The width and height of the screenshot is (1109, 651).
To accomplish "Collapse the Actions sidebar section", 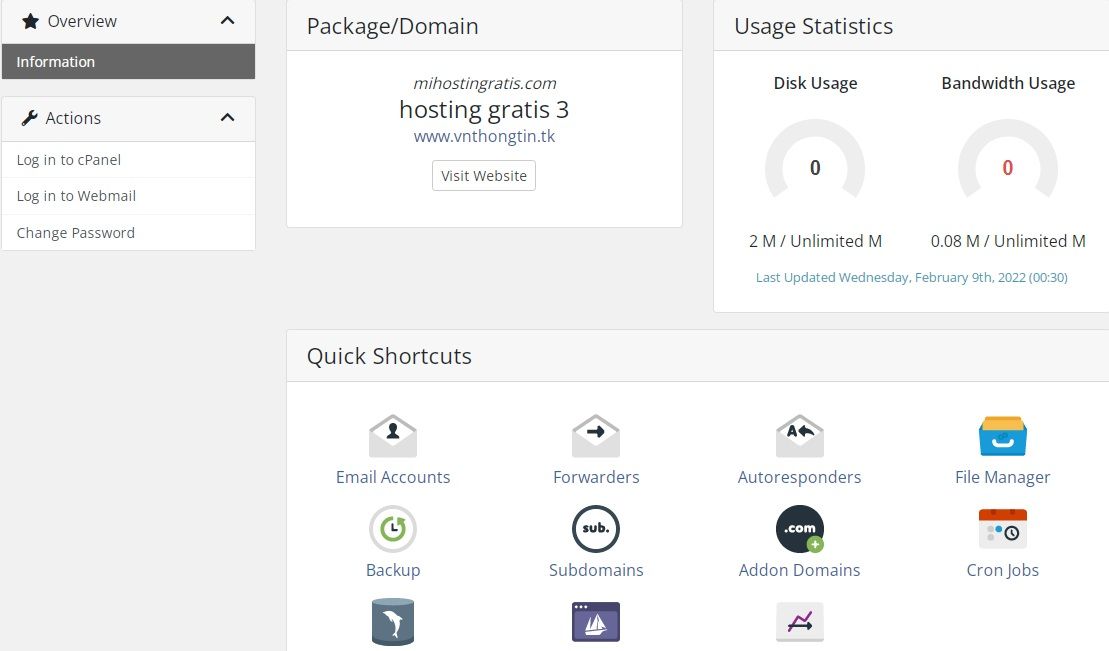I will (227, 118).
